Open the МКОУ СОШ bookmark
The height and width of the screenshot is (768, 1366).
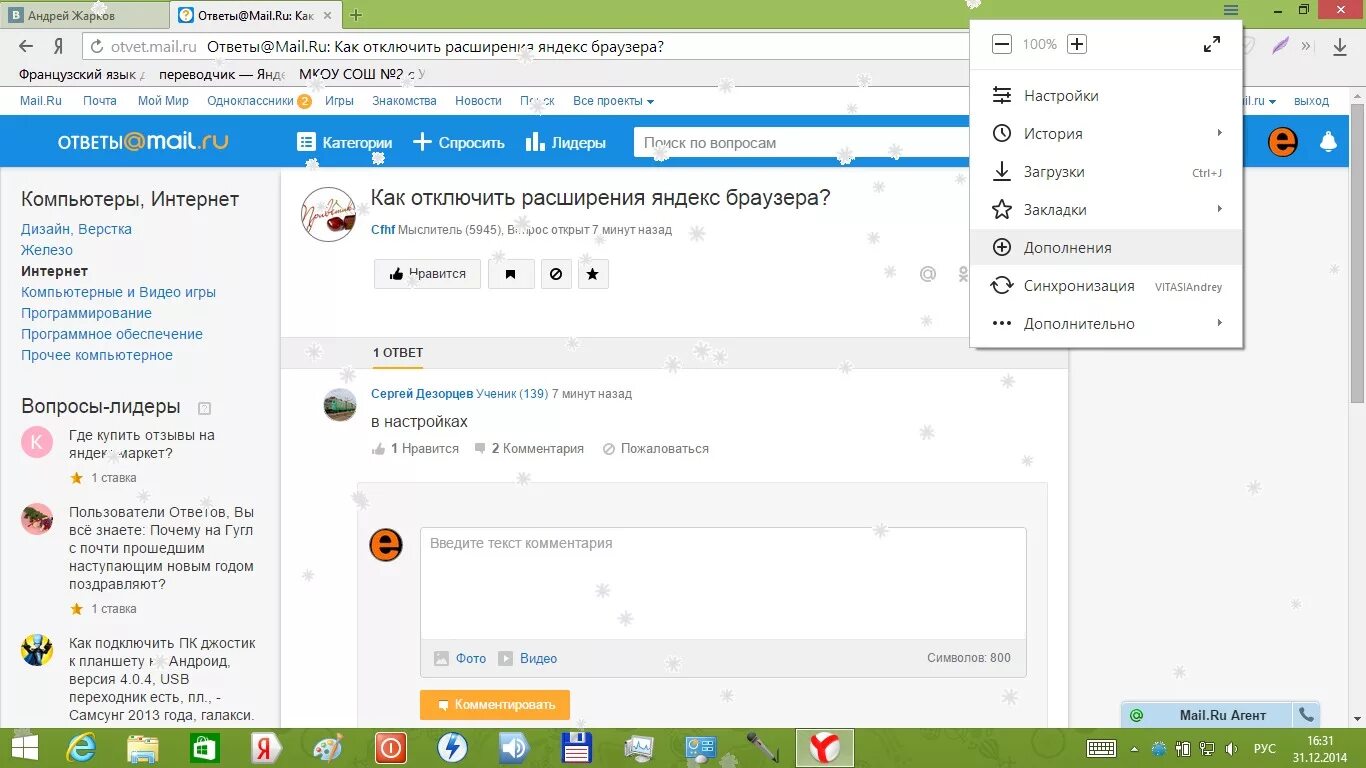[x=362, y=74]
